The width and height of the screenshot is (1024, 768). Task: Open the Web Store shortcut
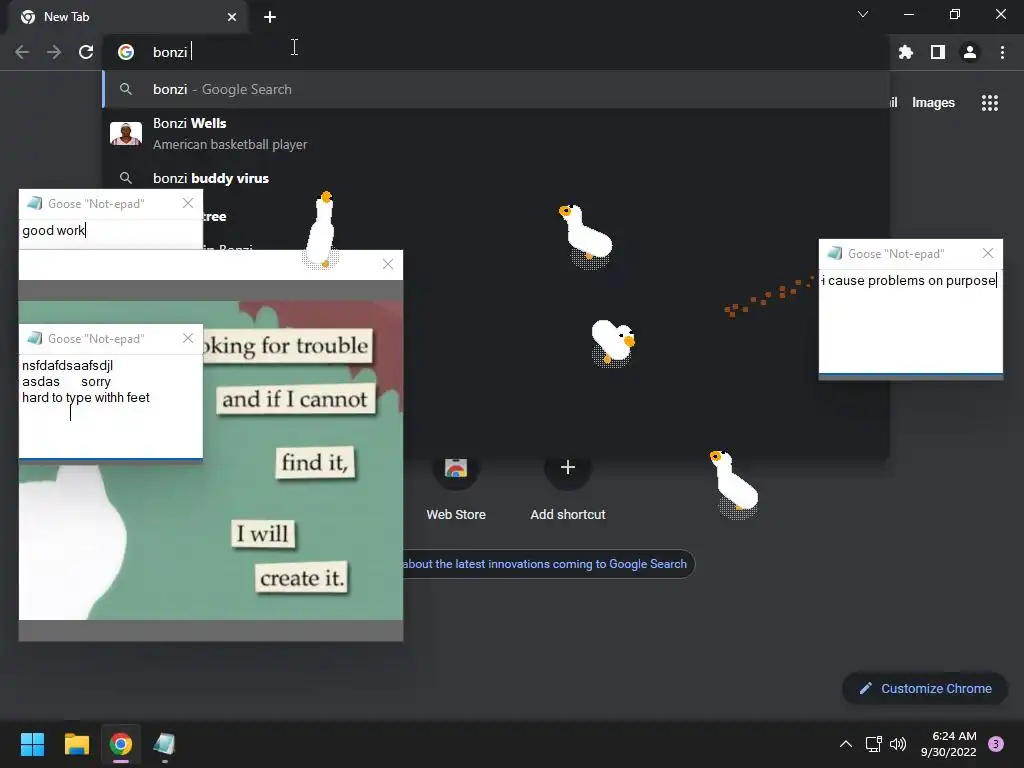(x=456, y=487)
